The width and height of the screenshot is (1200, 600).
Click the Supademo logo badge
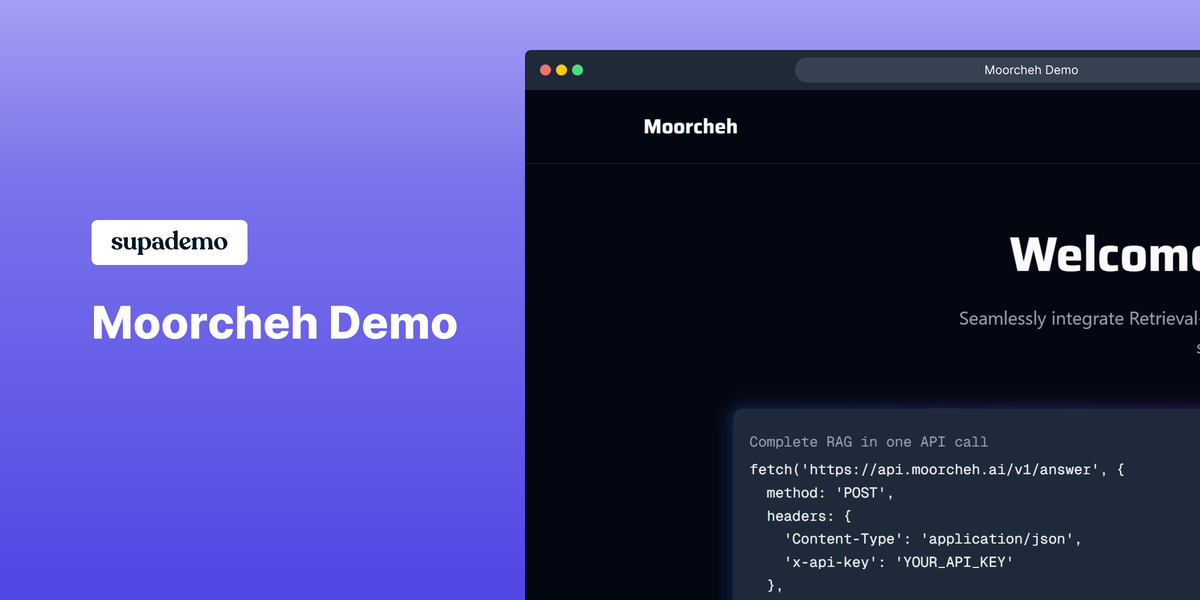(169, 242)
